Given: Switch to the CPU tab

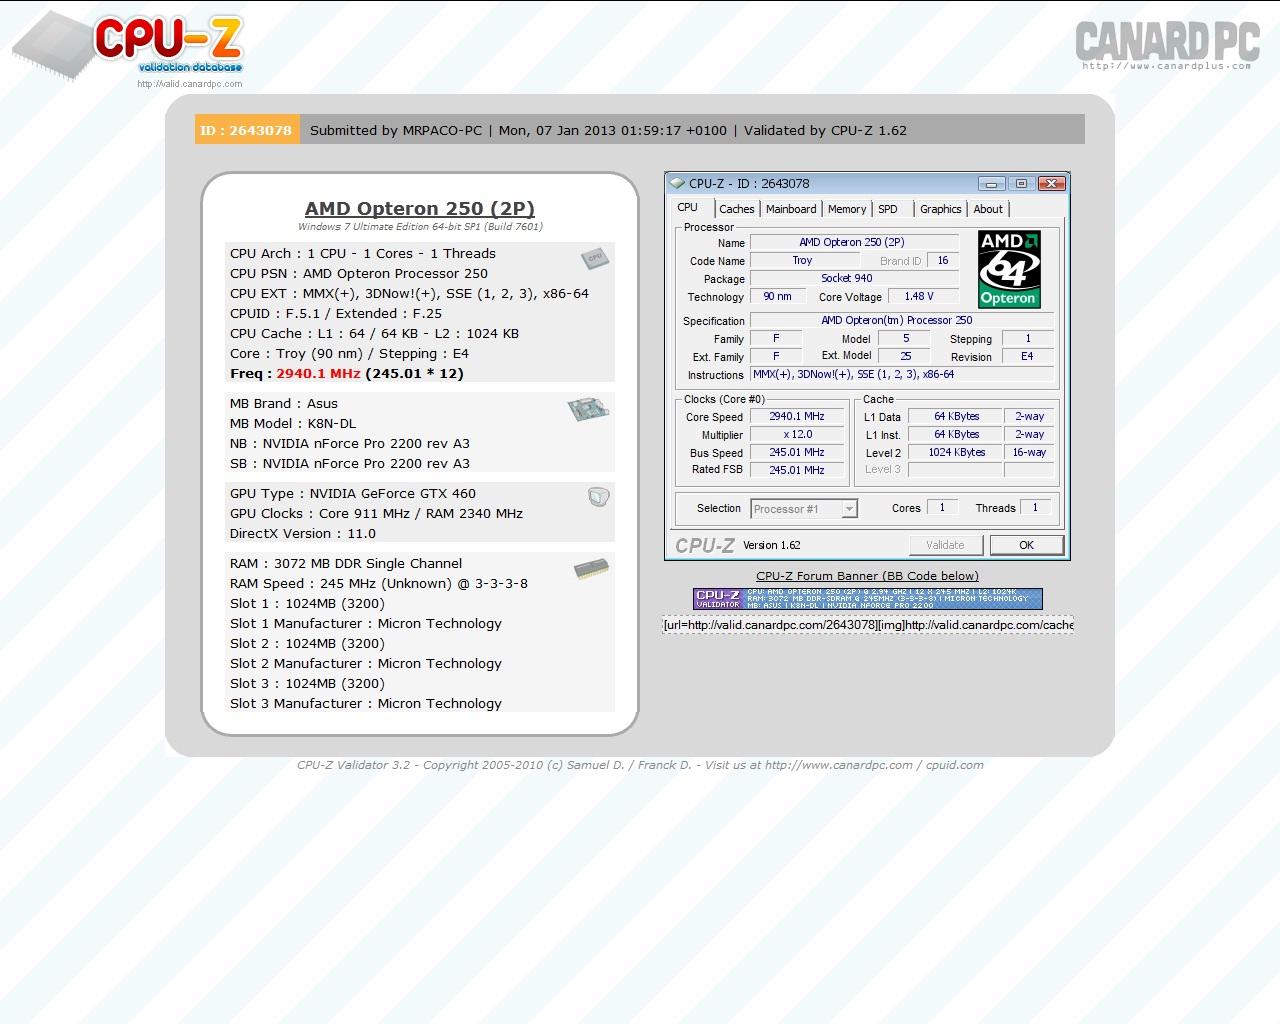Looking at the screenshot, I should point(689,208).
